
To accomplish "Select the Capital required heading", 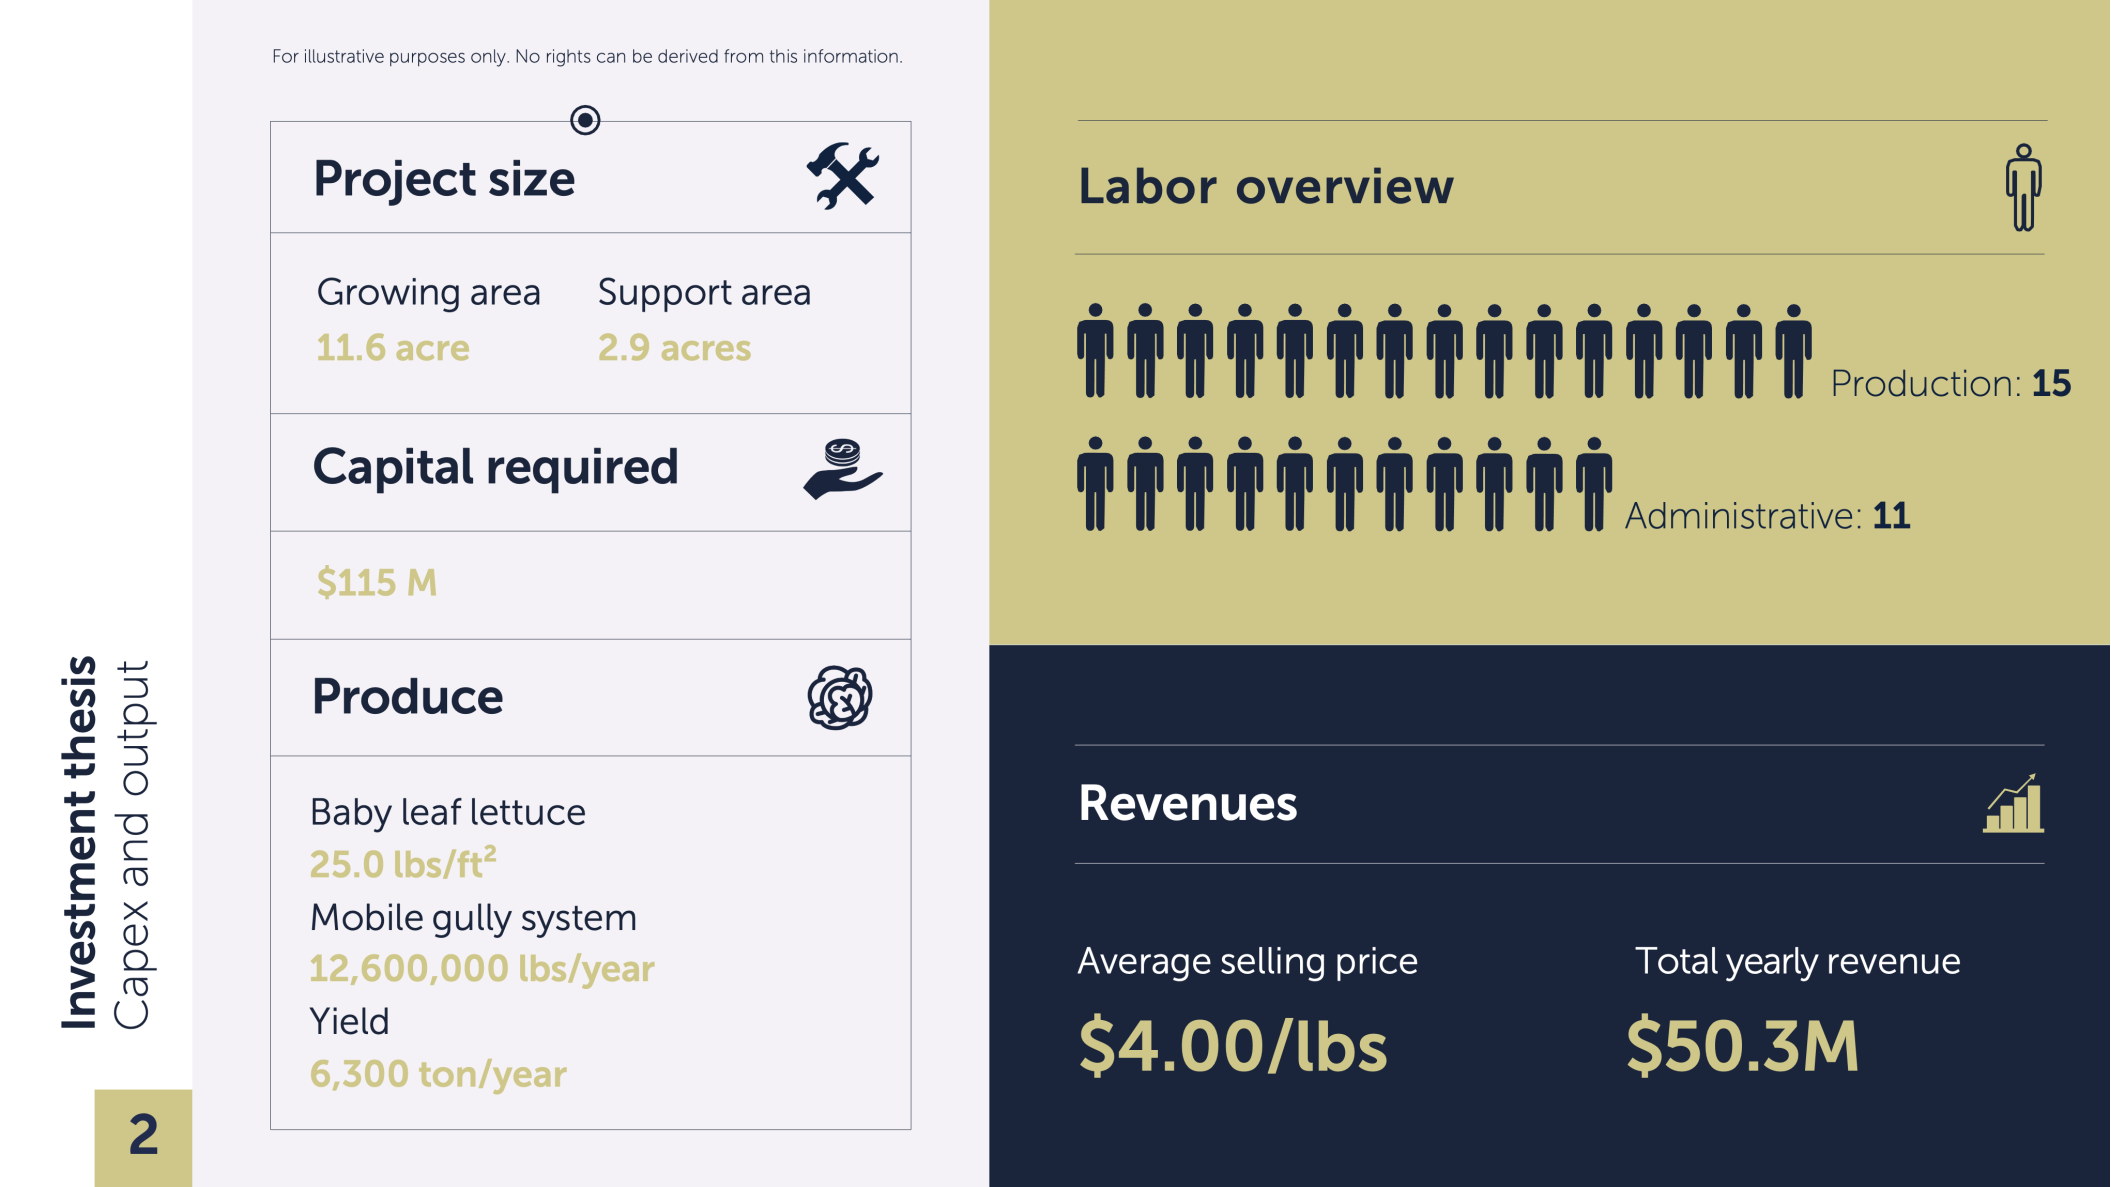I will click(x=496, y=467).
